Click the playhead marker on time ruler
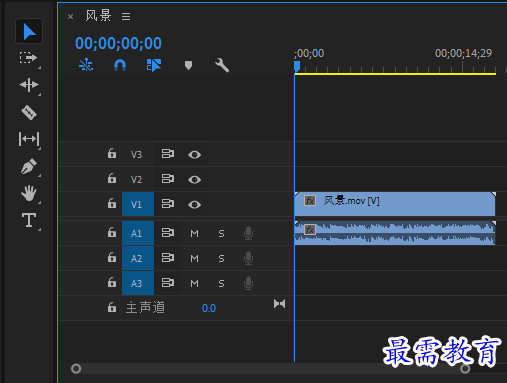The height and width of the screenshot is (383, 507). (297, 67)
